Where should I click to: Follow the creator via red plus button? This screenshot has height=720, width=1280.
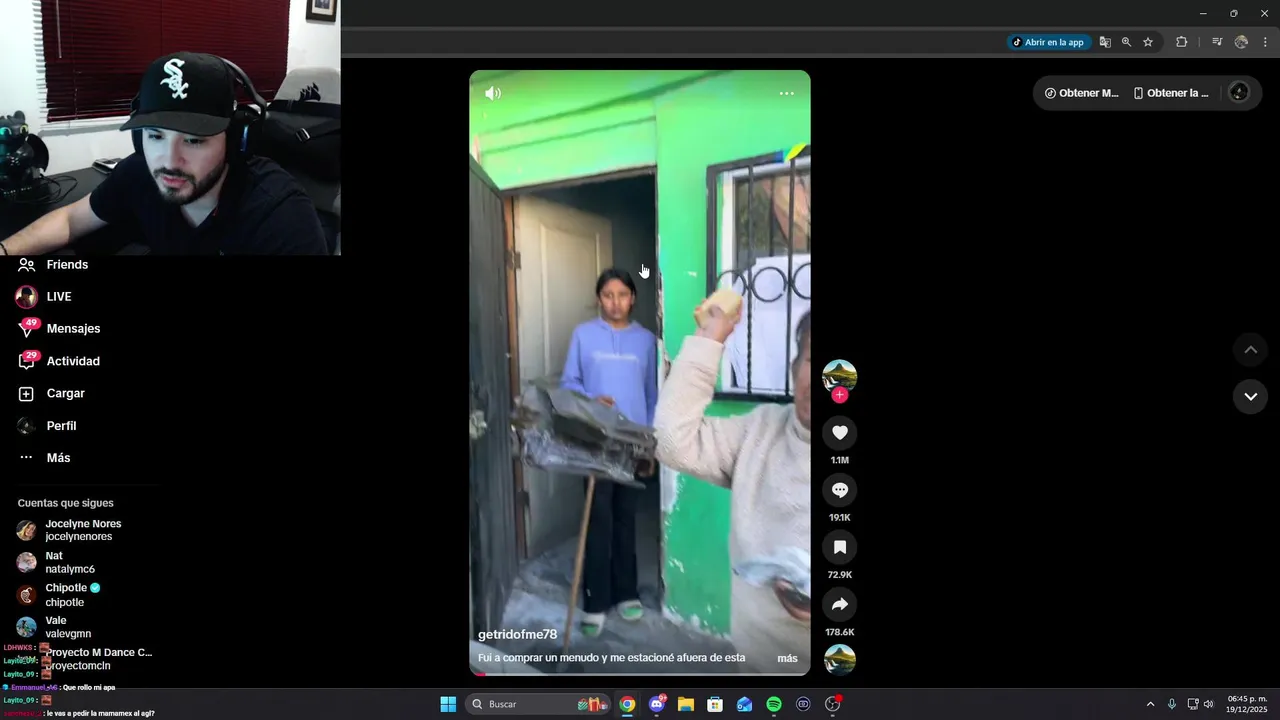(x=840, y=395)
